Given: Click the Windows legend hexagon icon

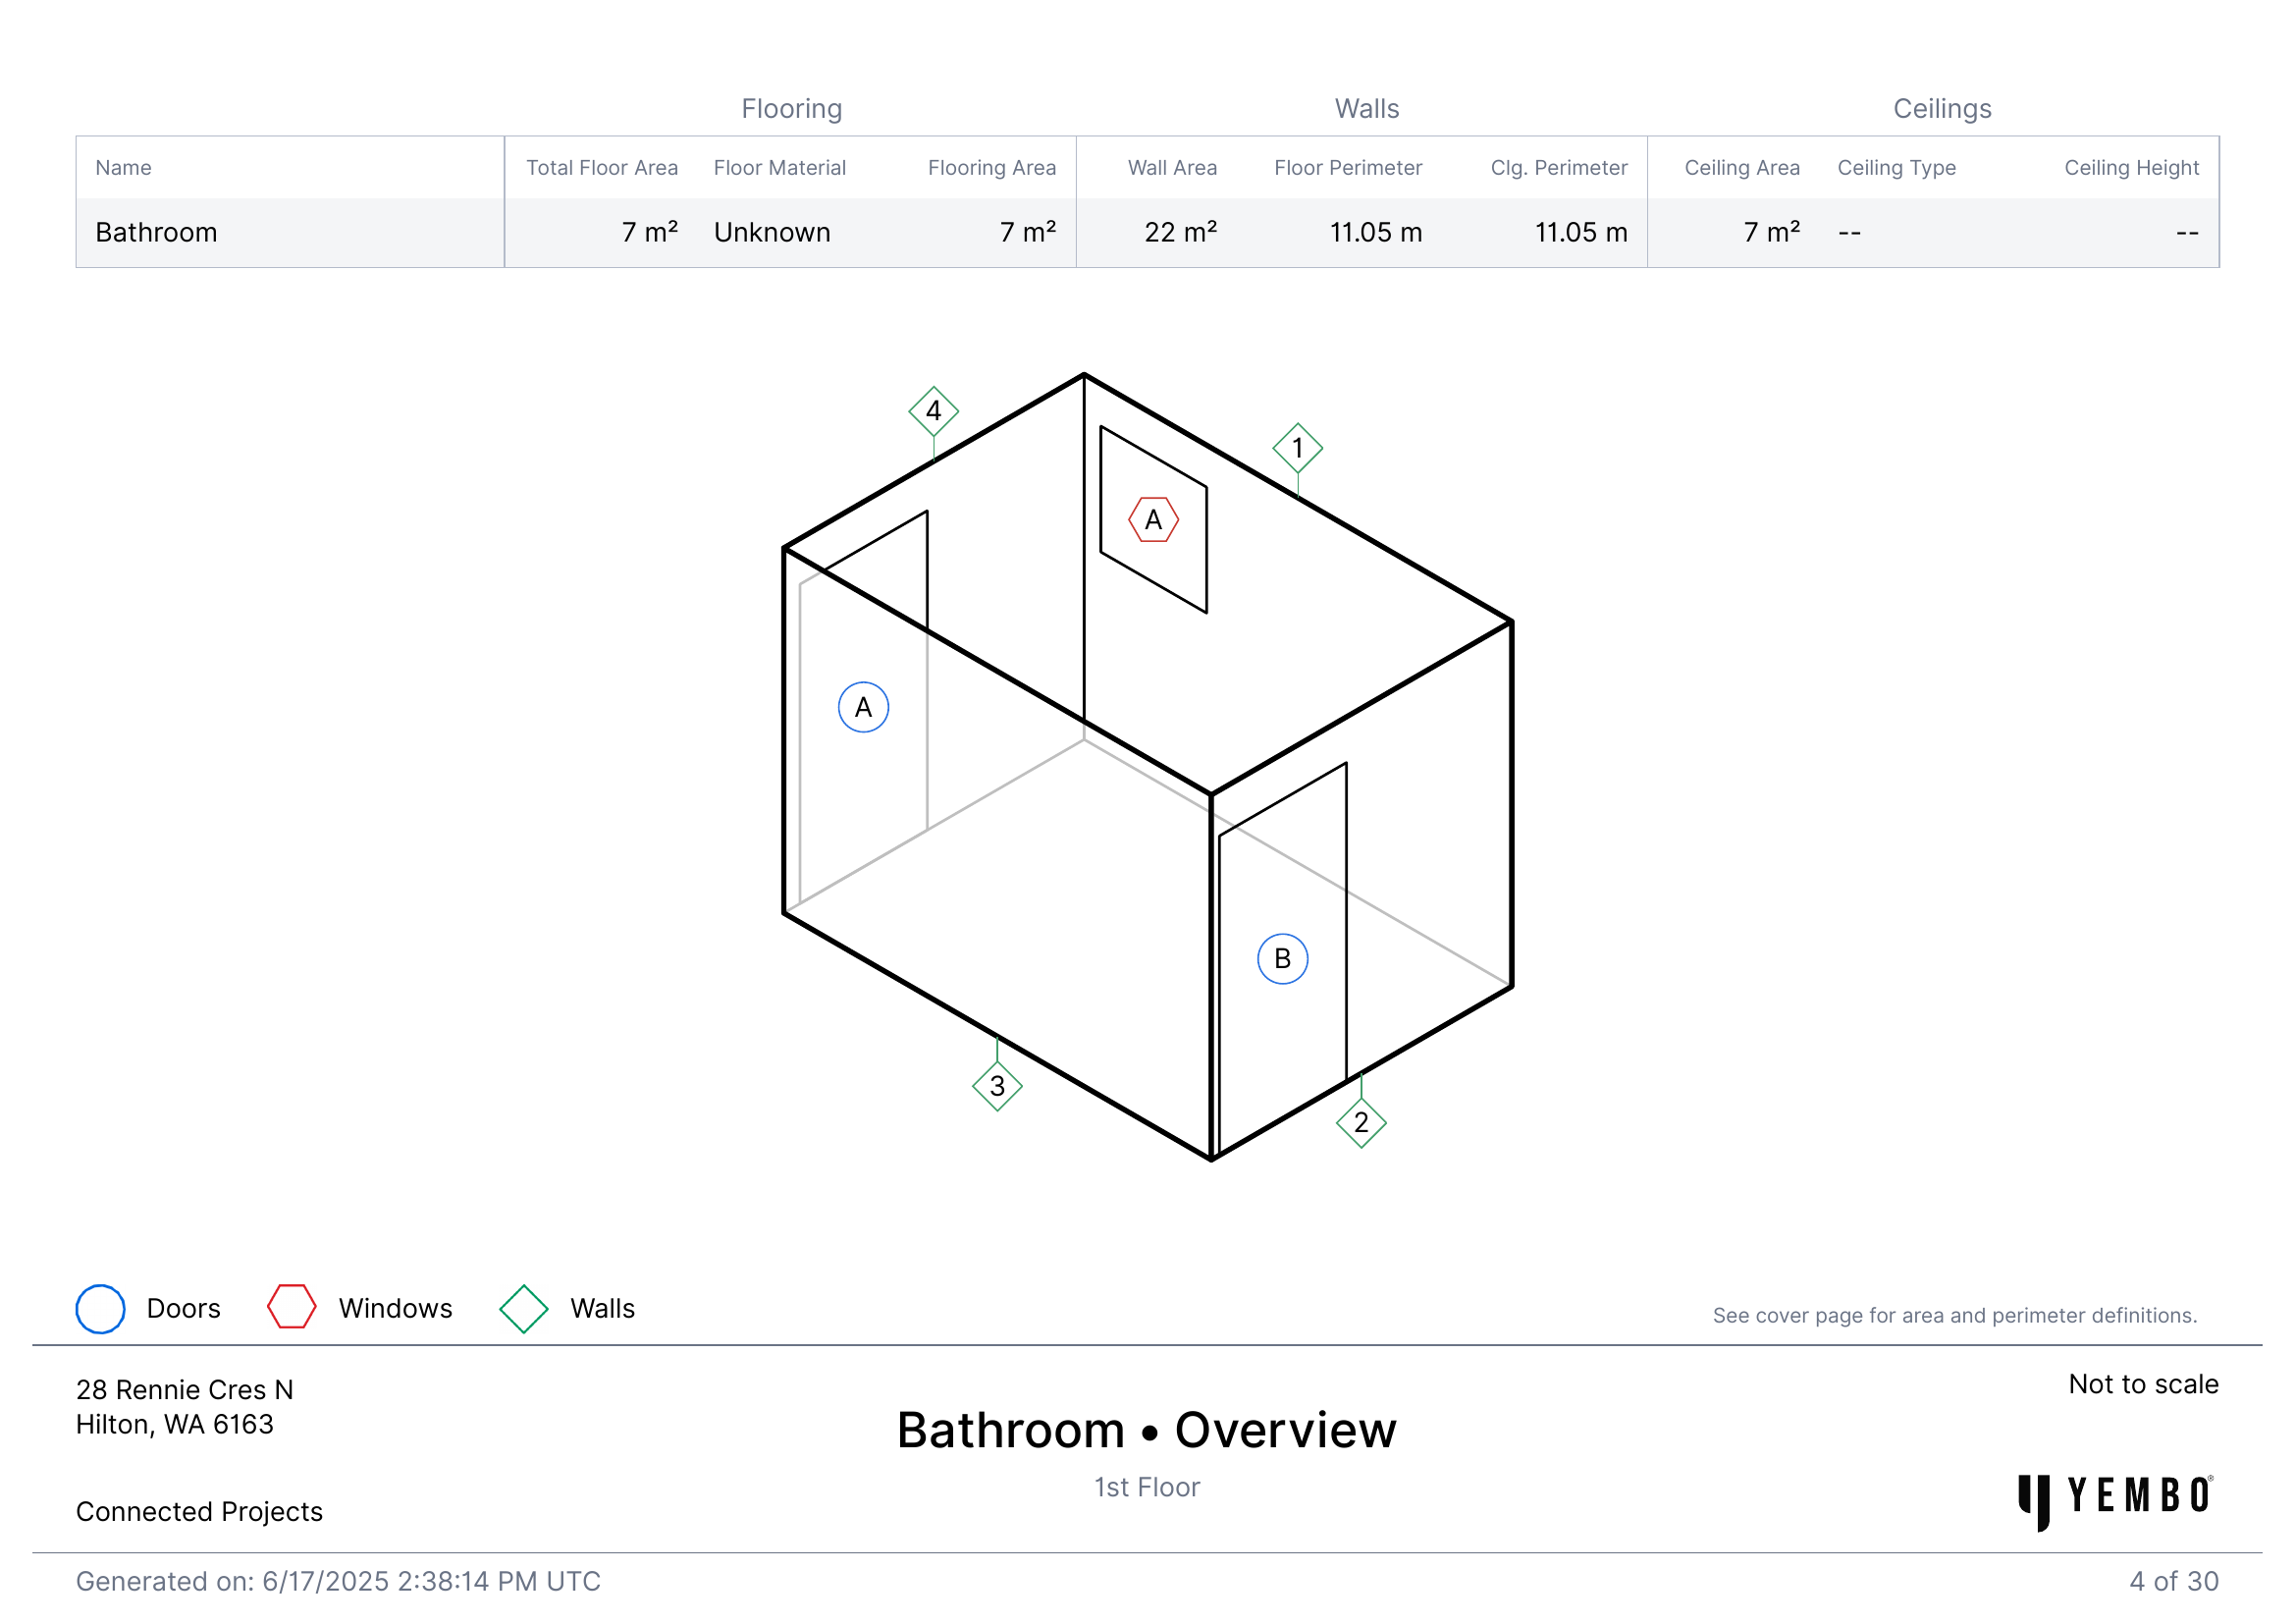Looking at the screenshot, I should [292, 1307].
